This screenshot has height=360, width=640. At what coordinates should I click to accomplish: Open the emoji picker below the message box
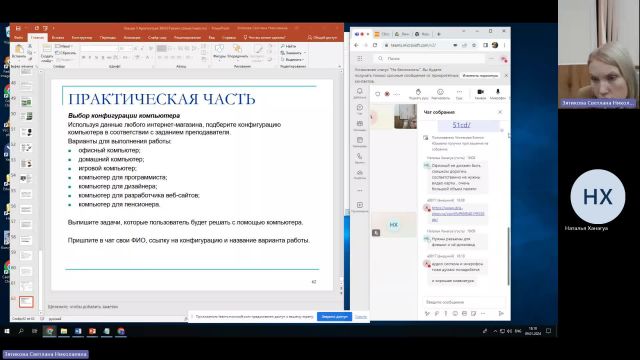click(x=455, y=313)
